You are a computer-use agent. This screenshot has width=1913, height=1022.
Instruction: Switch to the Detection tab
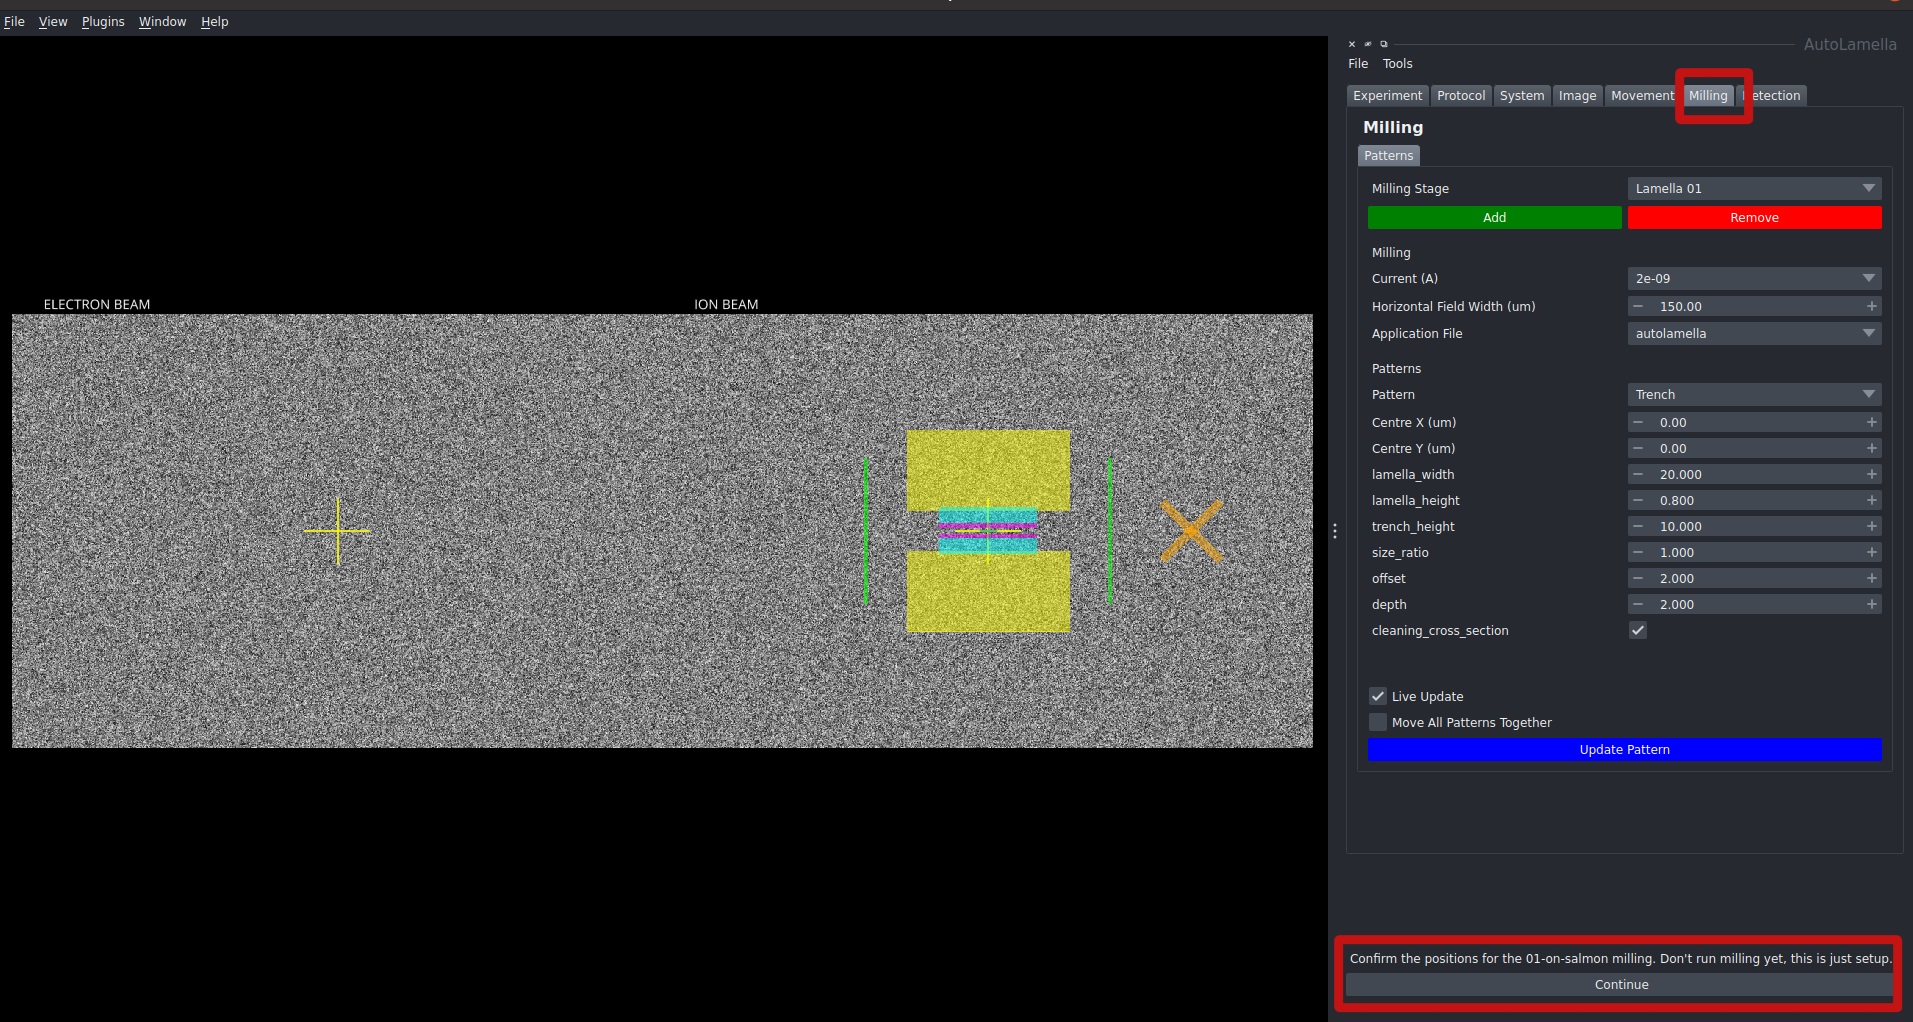click(1772, 96)
